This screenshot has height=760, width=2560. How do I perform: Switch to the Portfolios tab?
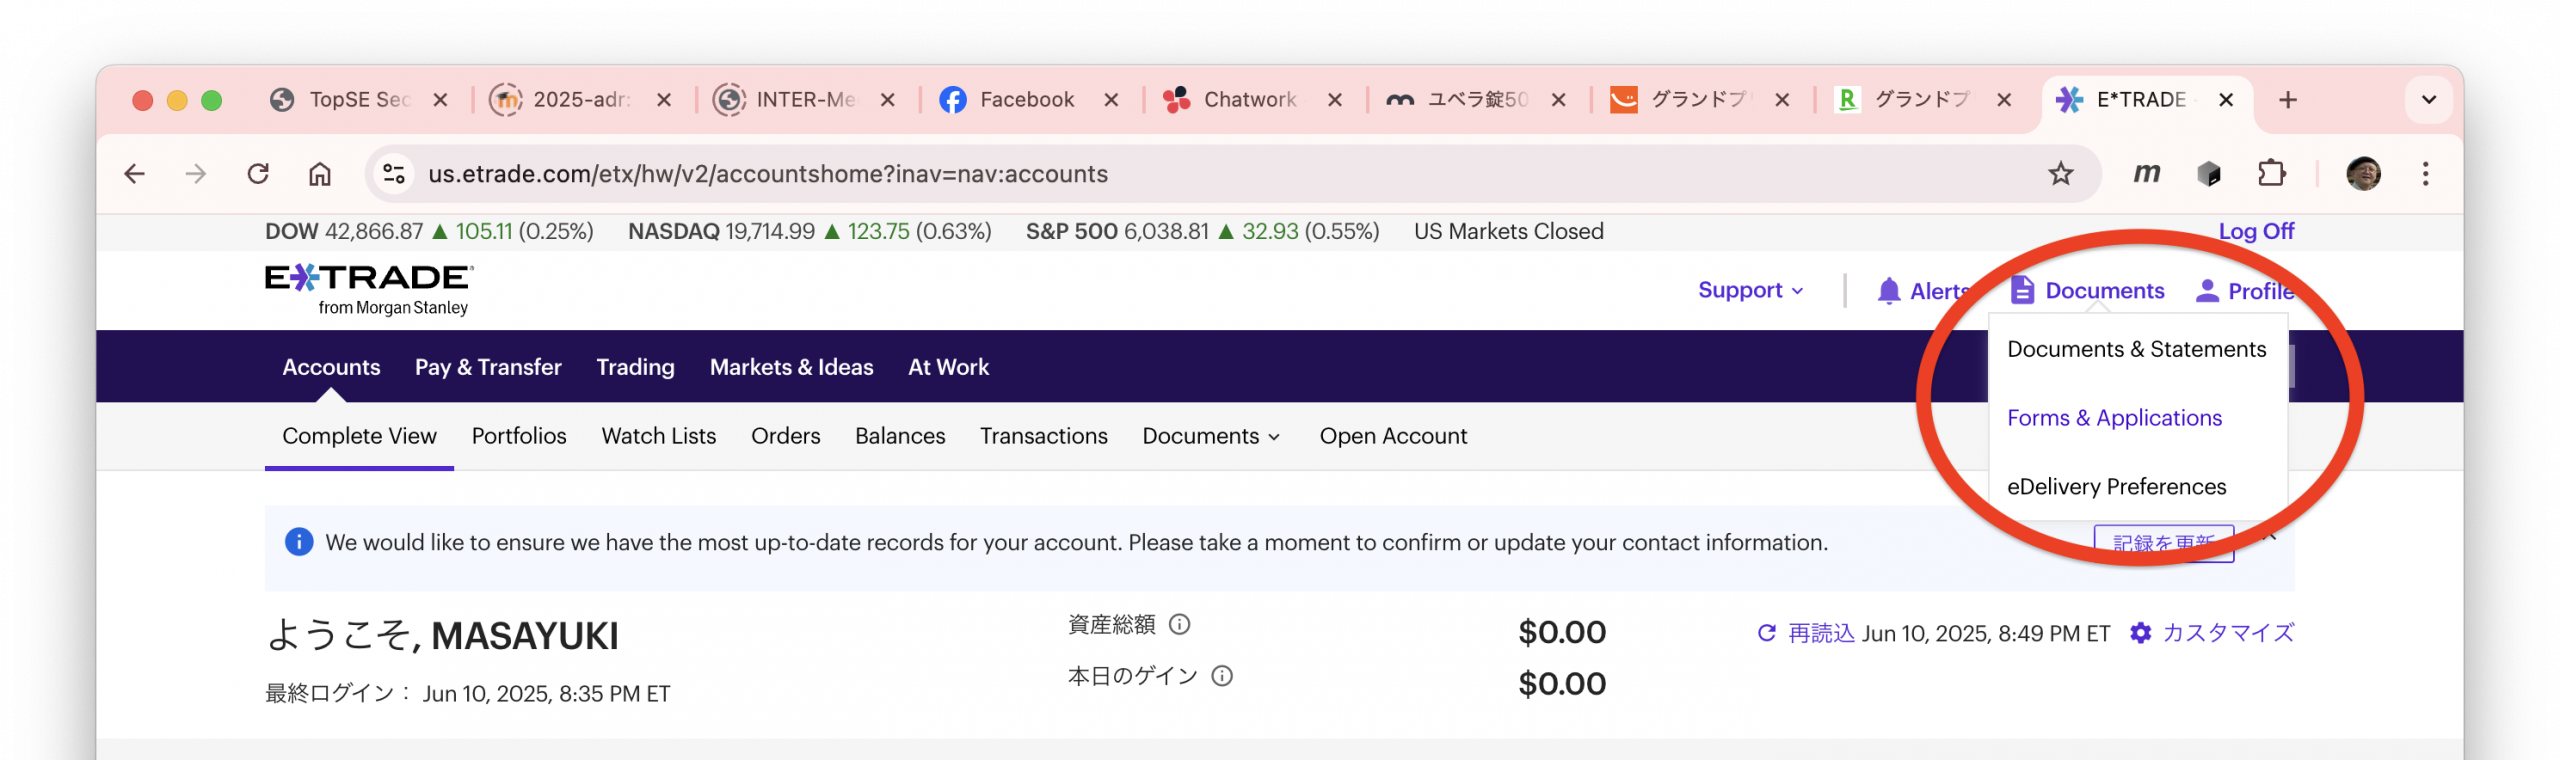[518, 436]
